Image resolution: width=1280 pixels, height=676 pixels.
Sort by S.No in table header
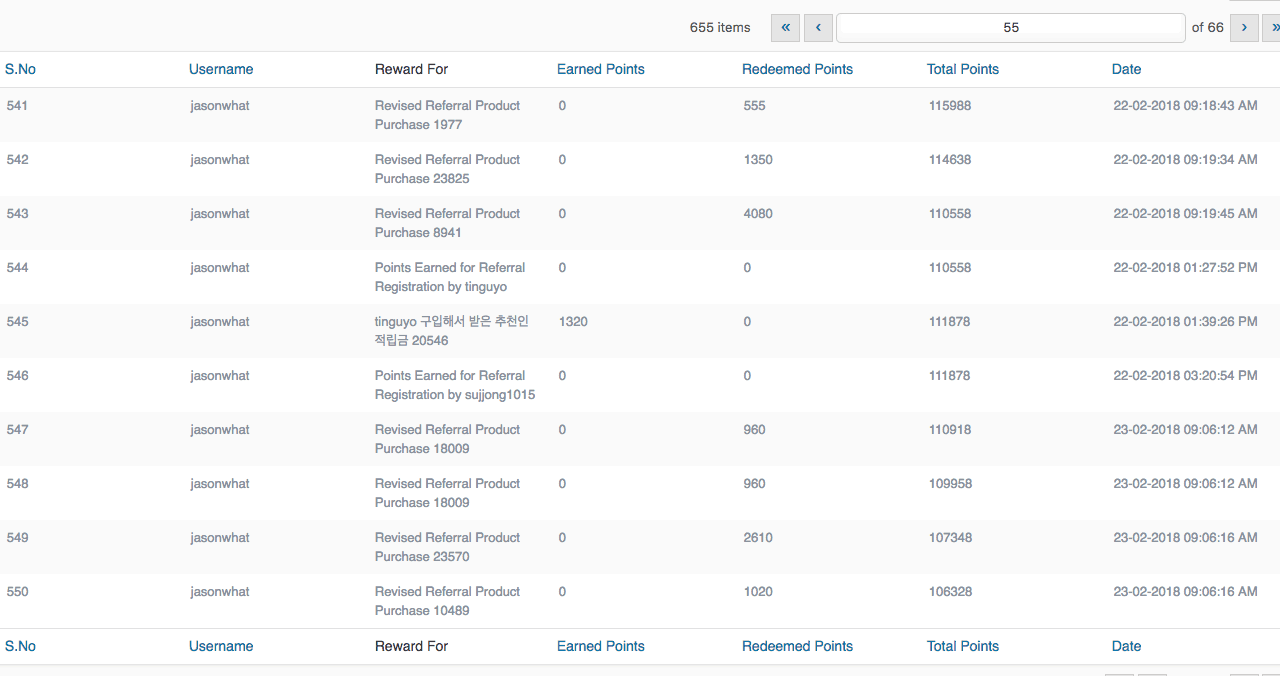pos(20,69)
